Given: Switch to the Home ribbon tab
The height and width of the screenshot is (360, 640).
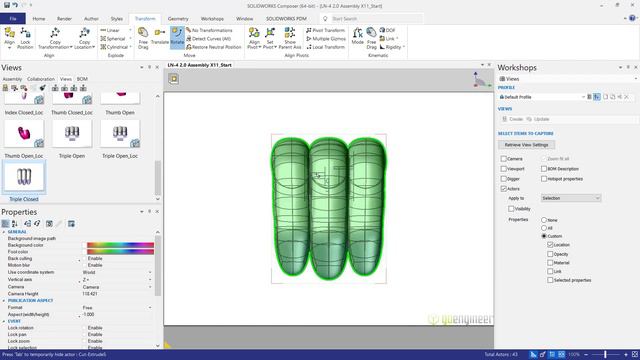Looking at the screenshot, I should [x=39, y=19].
